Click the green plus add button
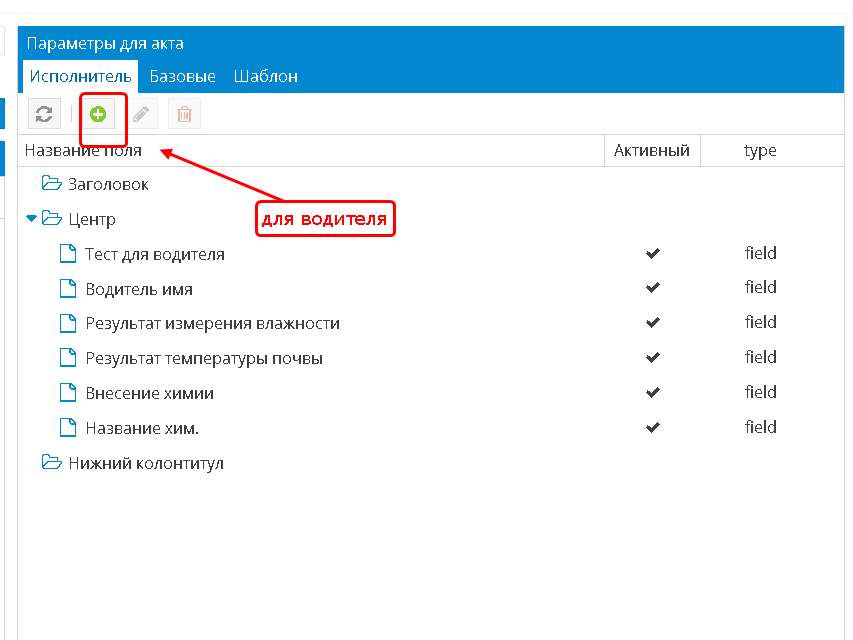The image size is (853, 640). pos(97,114)
